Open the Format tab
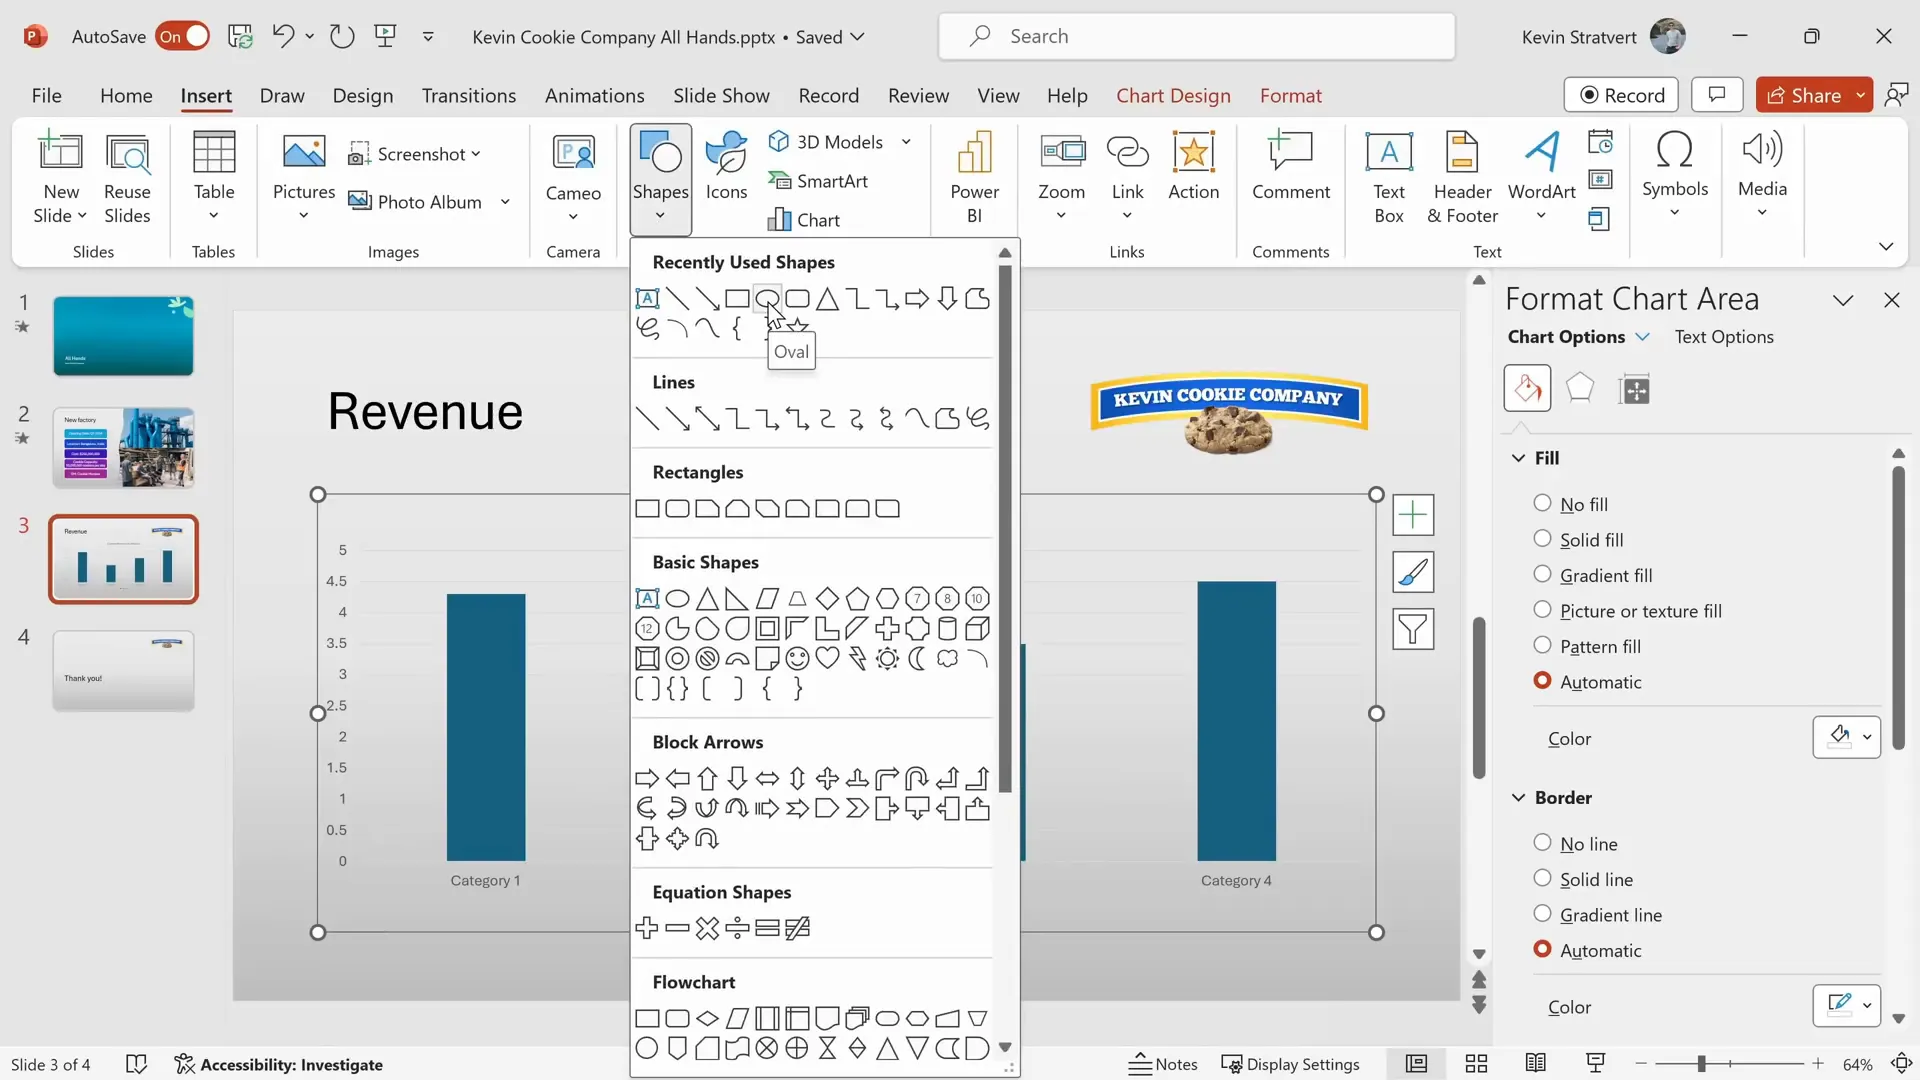 coord(1290,96)
